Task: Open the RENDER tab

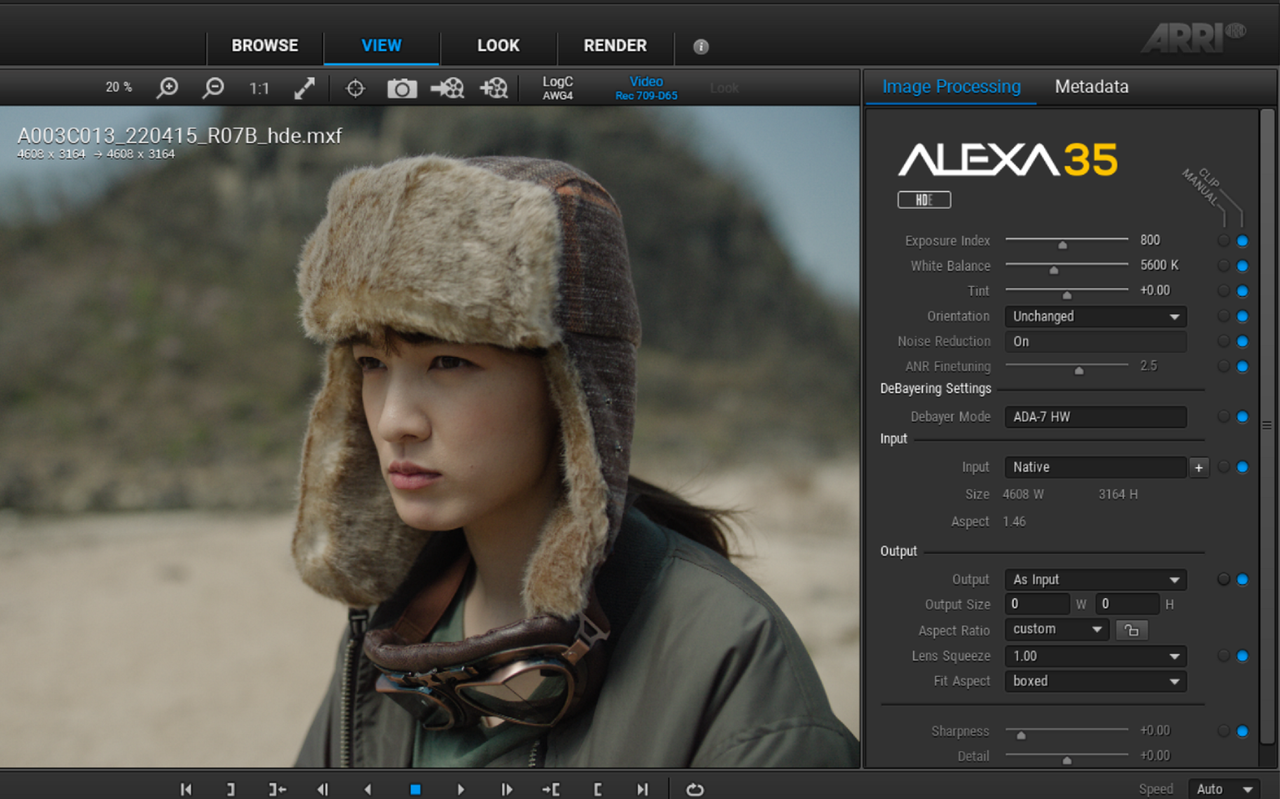Action: point(615,46)
